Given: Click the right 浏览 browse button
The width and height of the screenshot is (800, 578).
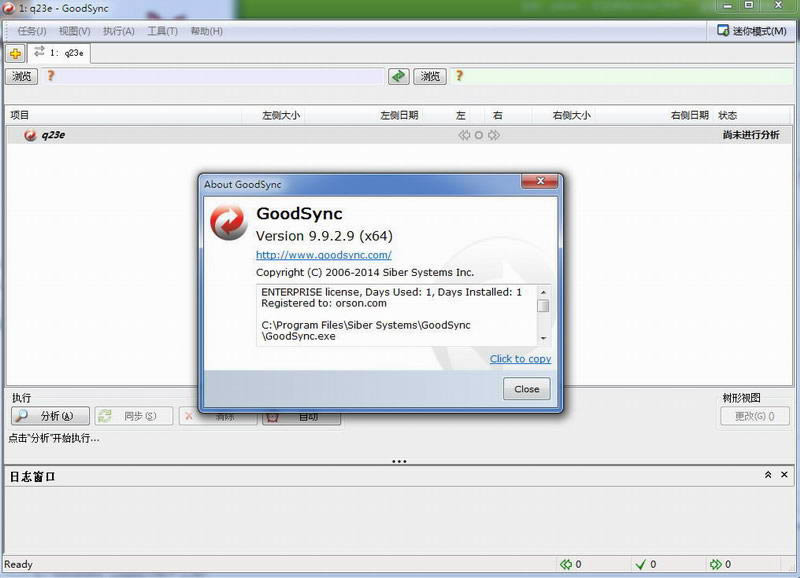Looking at the screenshot, I should (x=430, y=76).
